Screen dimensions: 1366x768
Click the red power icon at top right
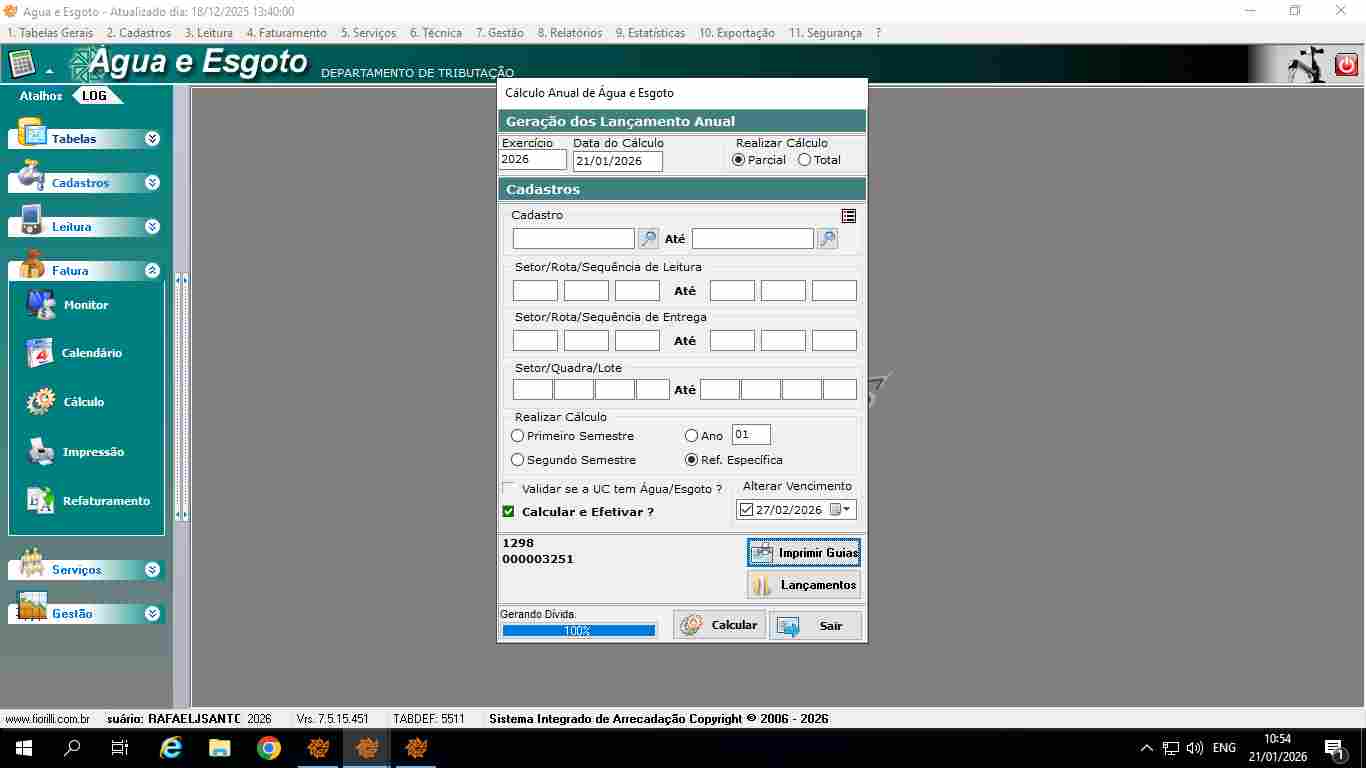[x=1346, y=65]
